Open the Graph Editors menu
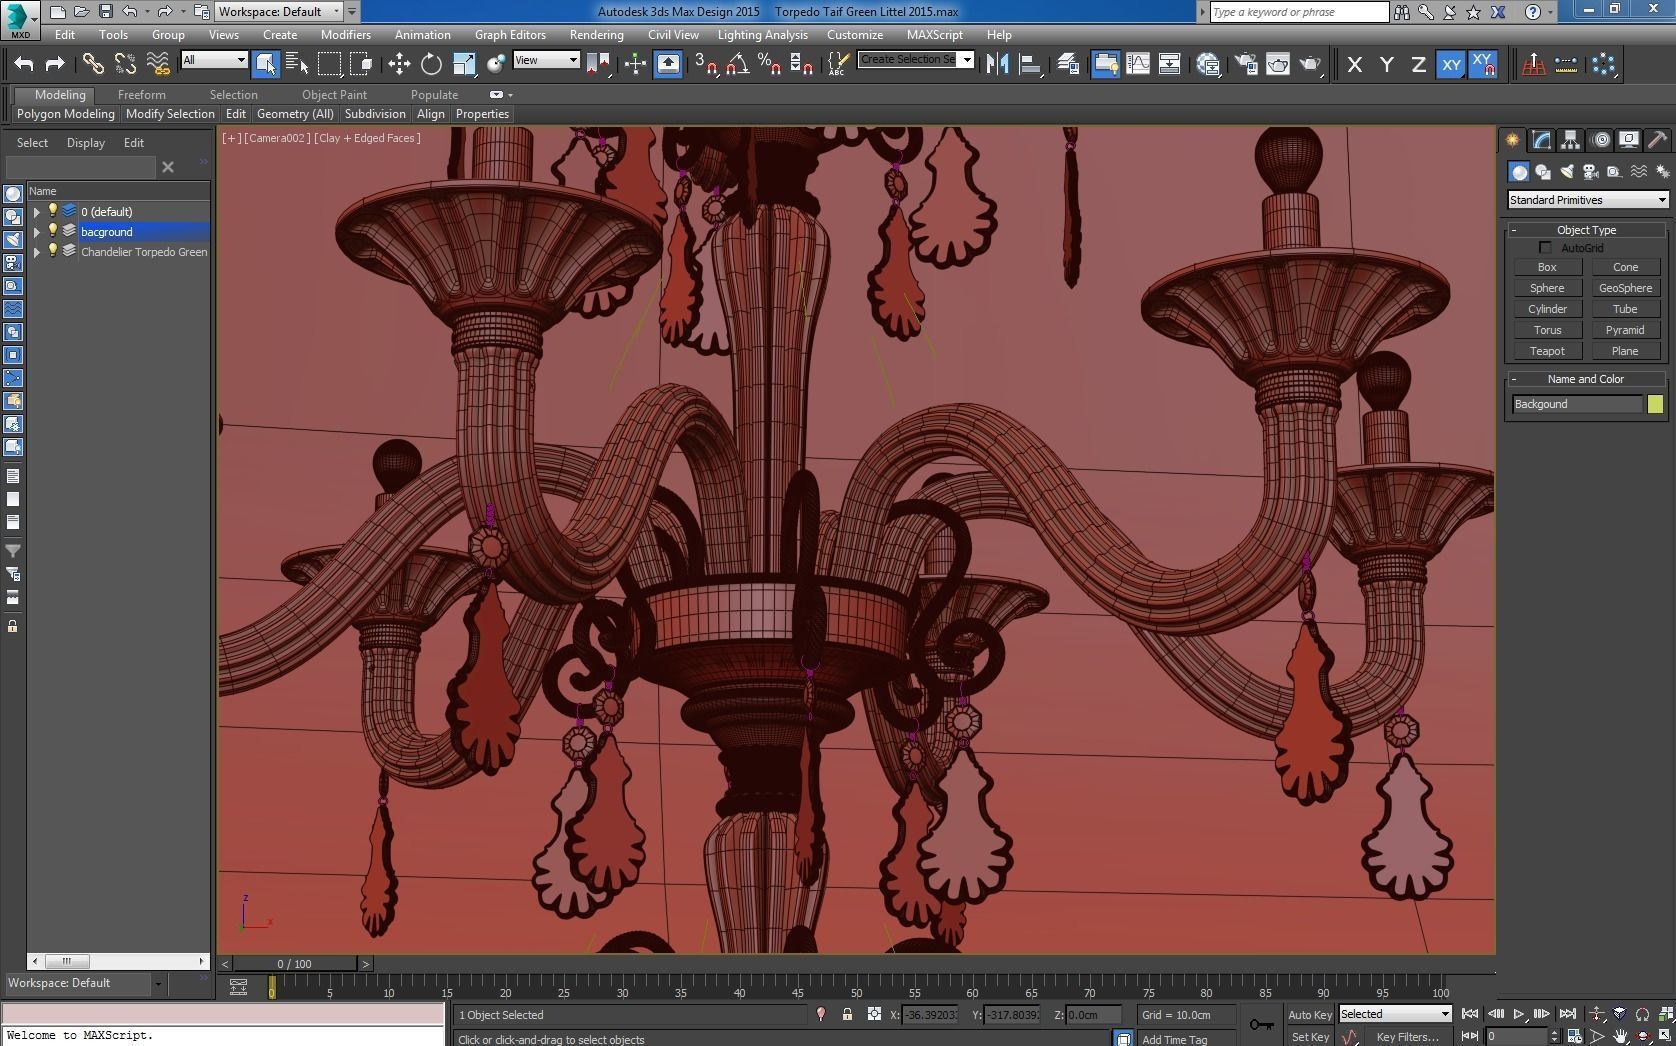 510,34
